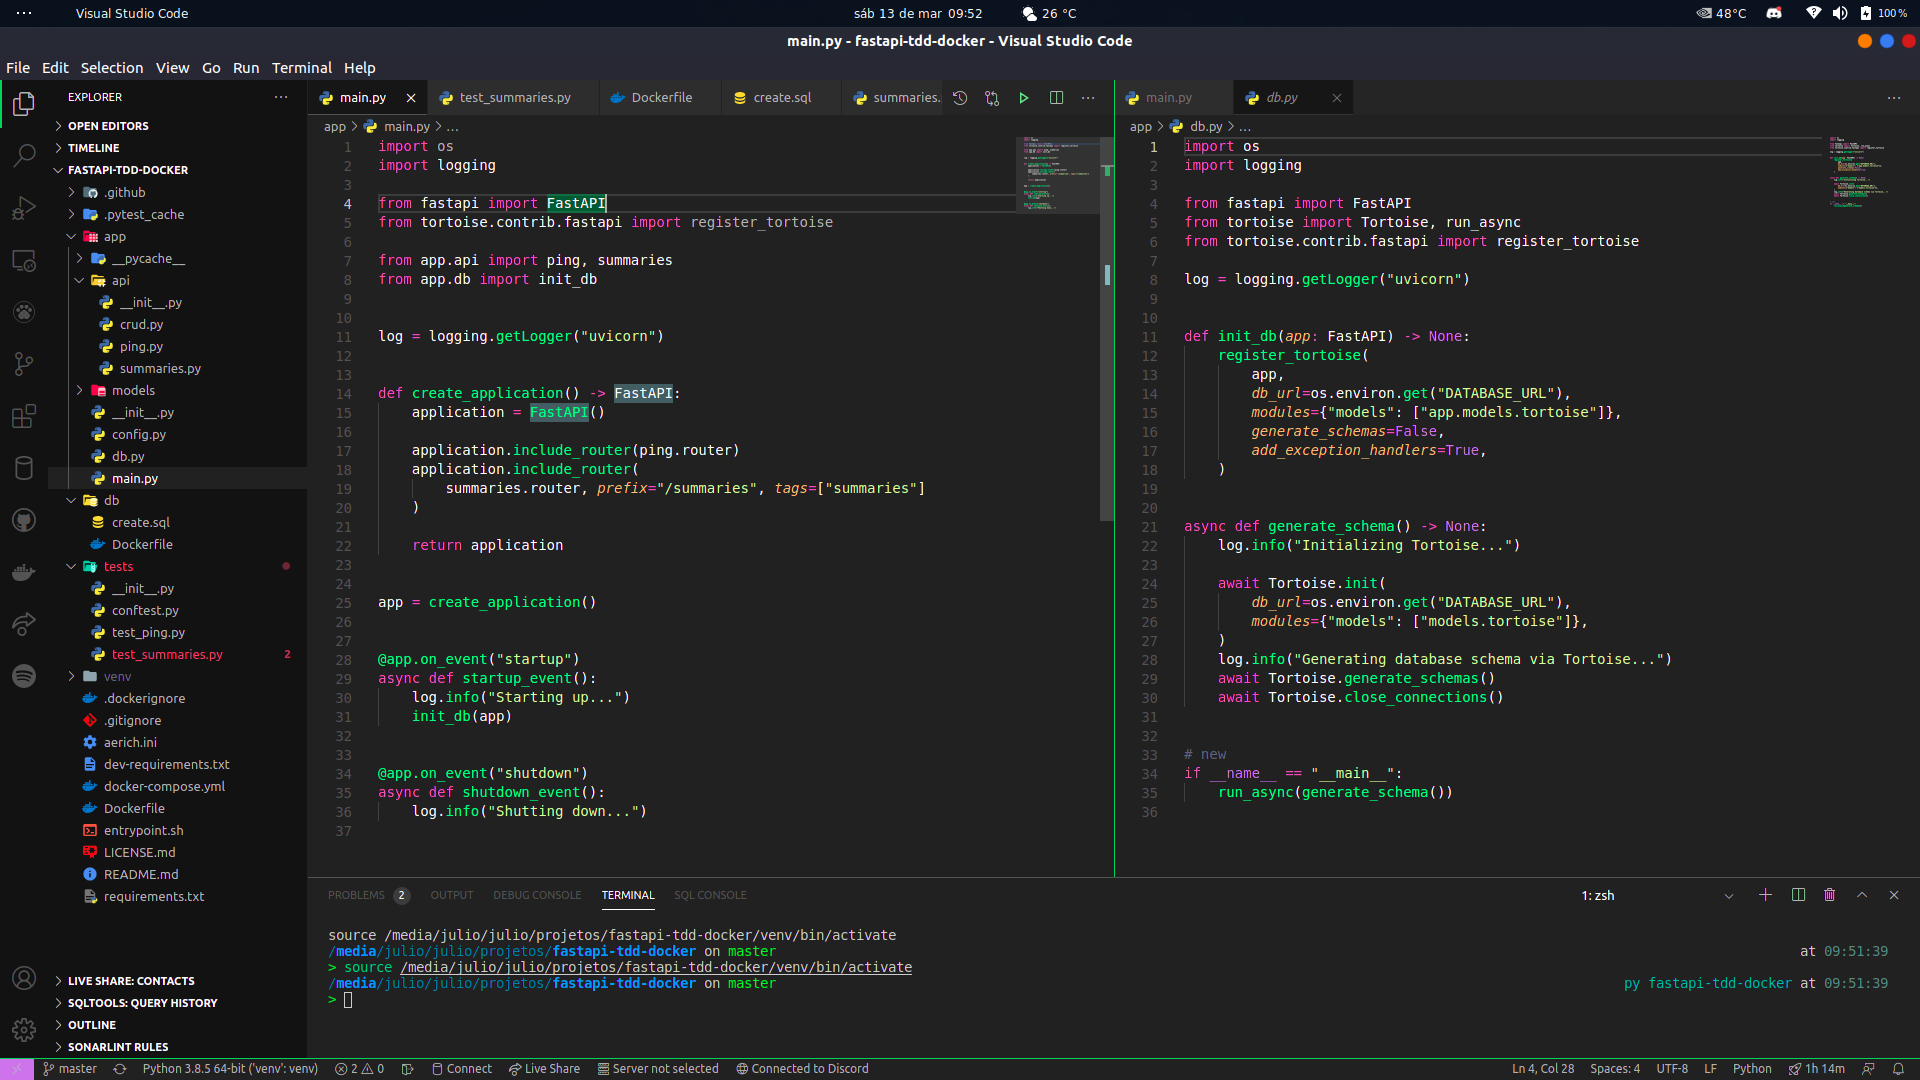Image resolution: width=1920 pixels, height=1080 pixels.
Task: Open the Search view in activity bar
Action: [24, 156]
